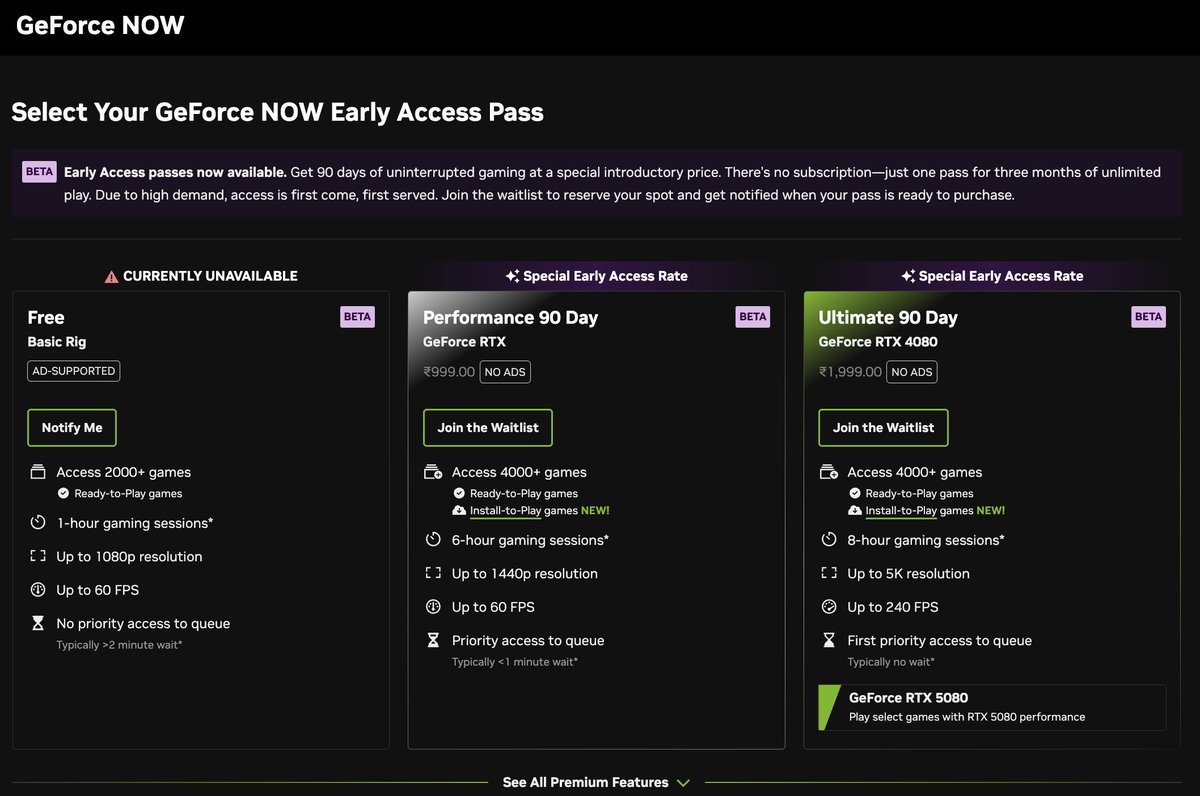Click the AD-SUPPORTED tag on Free card
Image resolution: width=1200 pixels, height=796 pixels.
pyautogui.click(x=73, y=371)
